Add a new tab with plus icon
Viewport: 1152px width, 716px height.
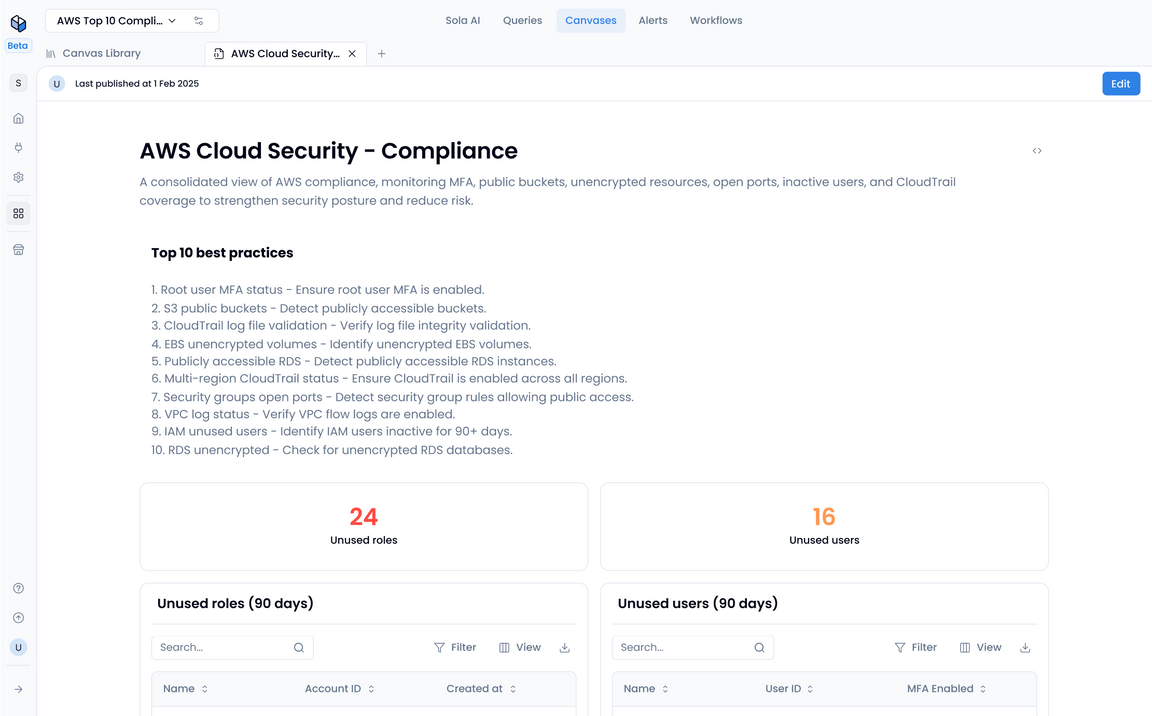coord(381,54)
